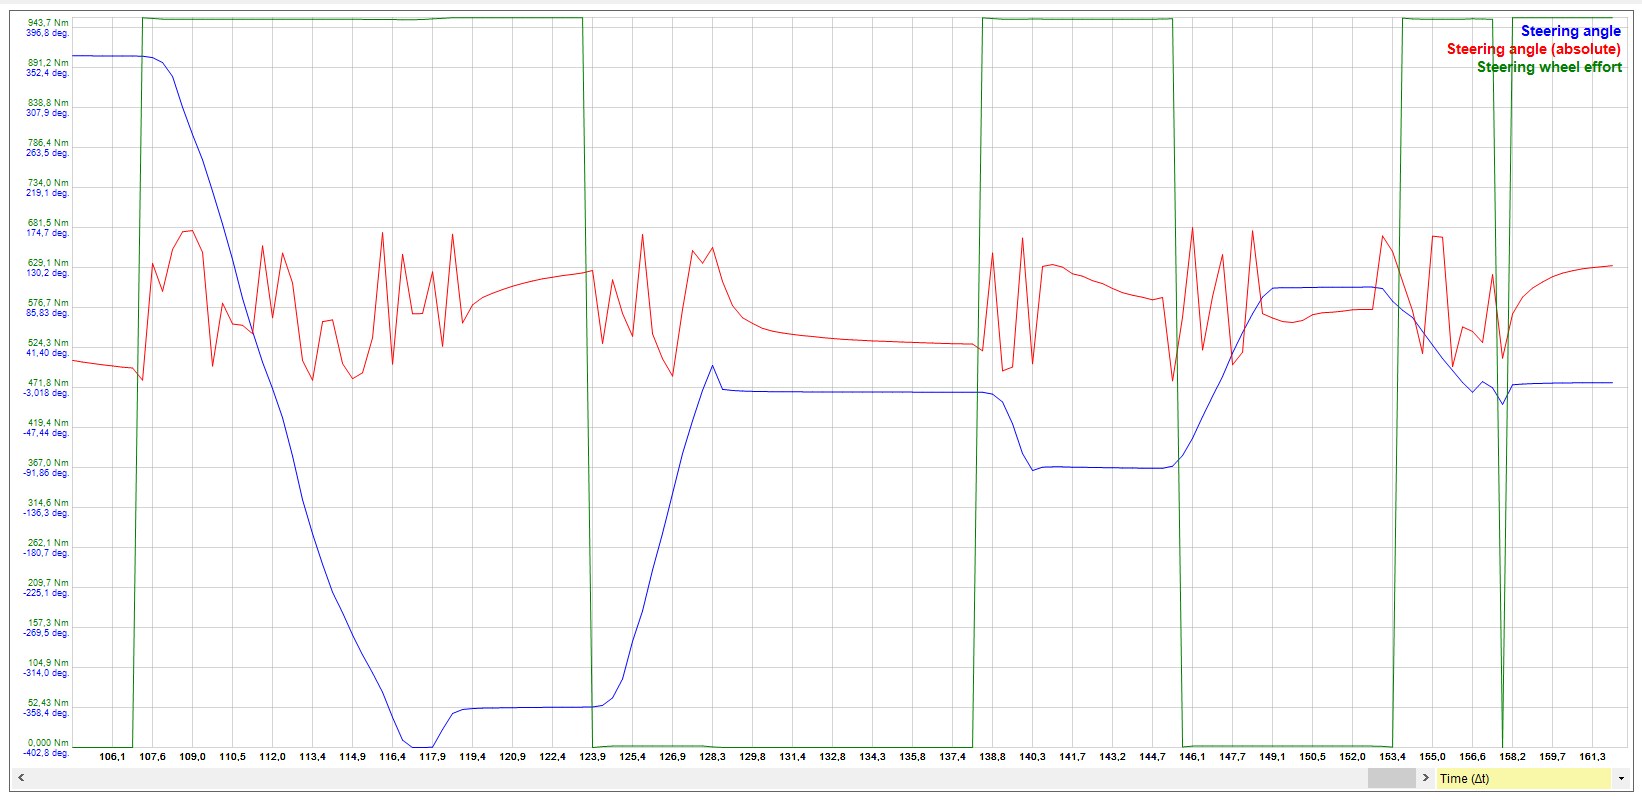This screenshot has width=1642, height=800.
Task: Click the horizontal scrollbar left arrow
Action: (x=21, y=778)
